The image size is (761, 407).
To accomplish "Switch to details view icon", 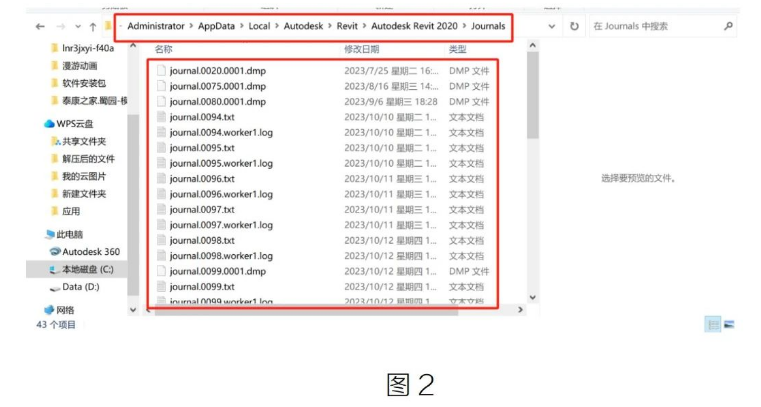I will click(713, 324).
